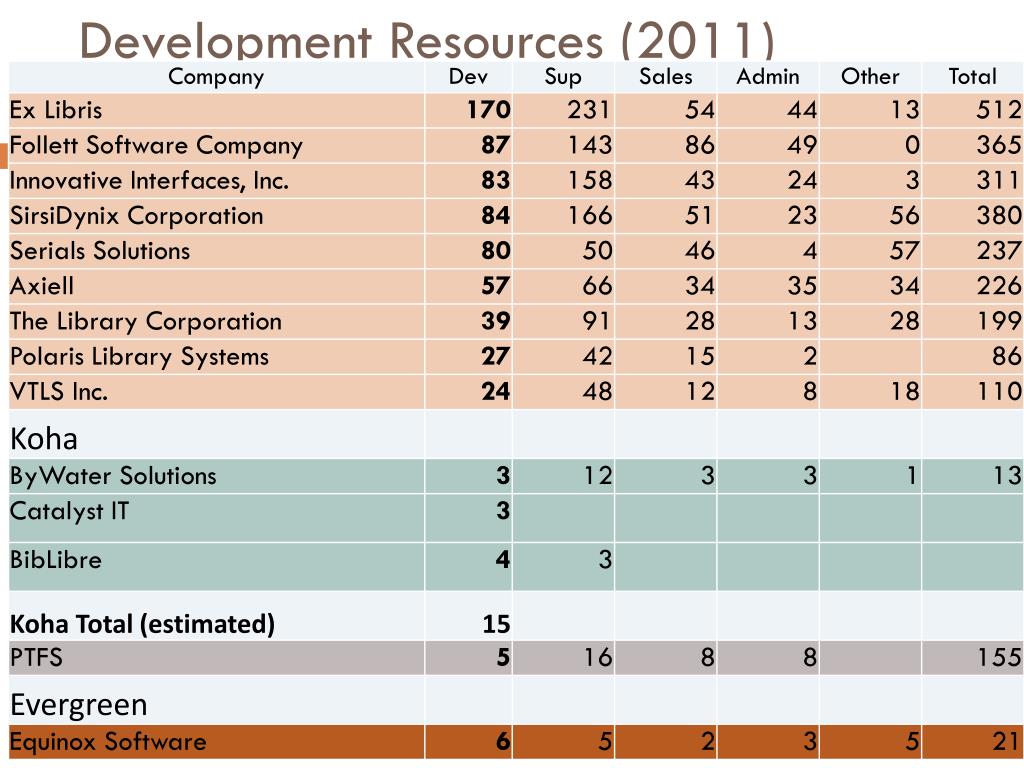Screen dimensions: 1024x768
Task: Select the "Polaris Library Systems" row label
Action: point(139,357)
